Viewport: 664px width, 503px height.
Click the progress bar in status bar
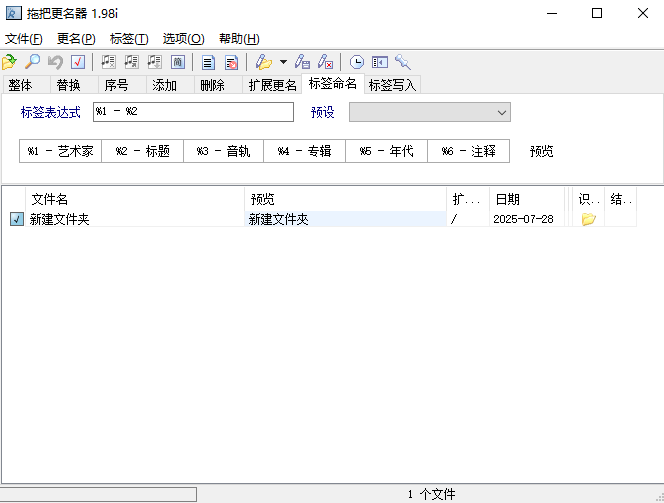[x=98, y=494]
